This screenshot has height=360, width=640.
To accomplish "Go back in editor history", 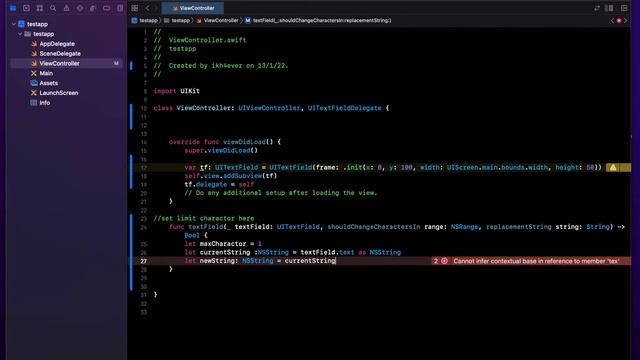I will (147, 8).
